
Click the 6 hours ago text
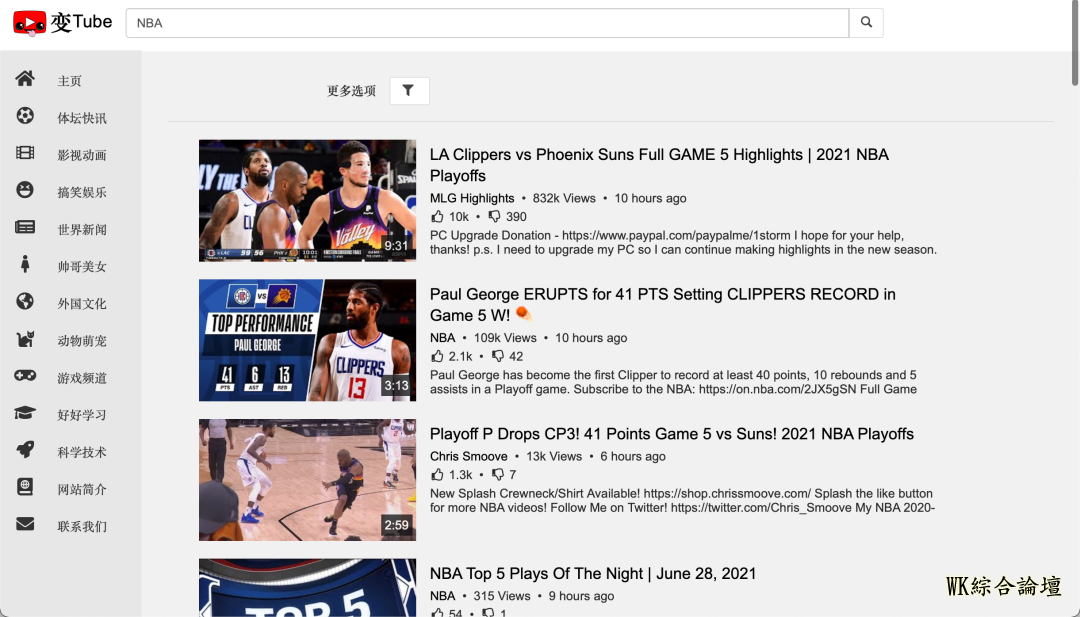point(633,457)
